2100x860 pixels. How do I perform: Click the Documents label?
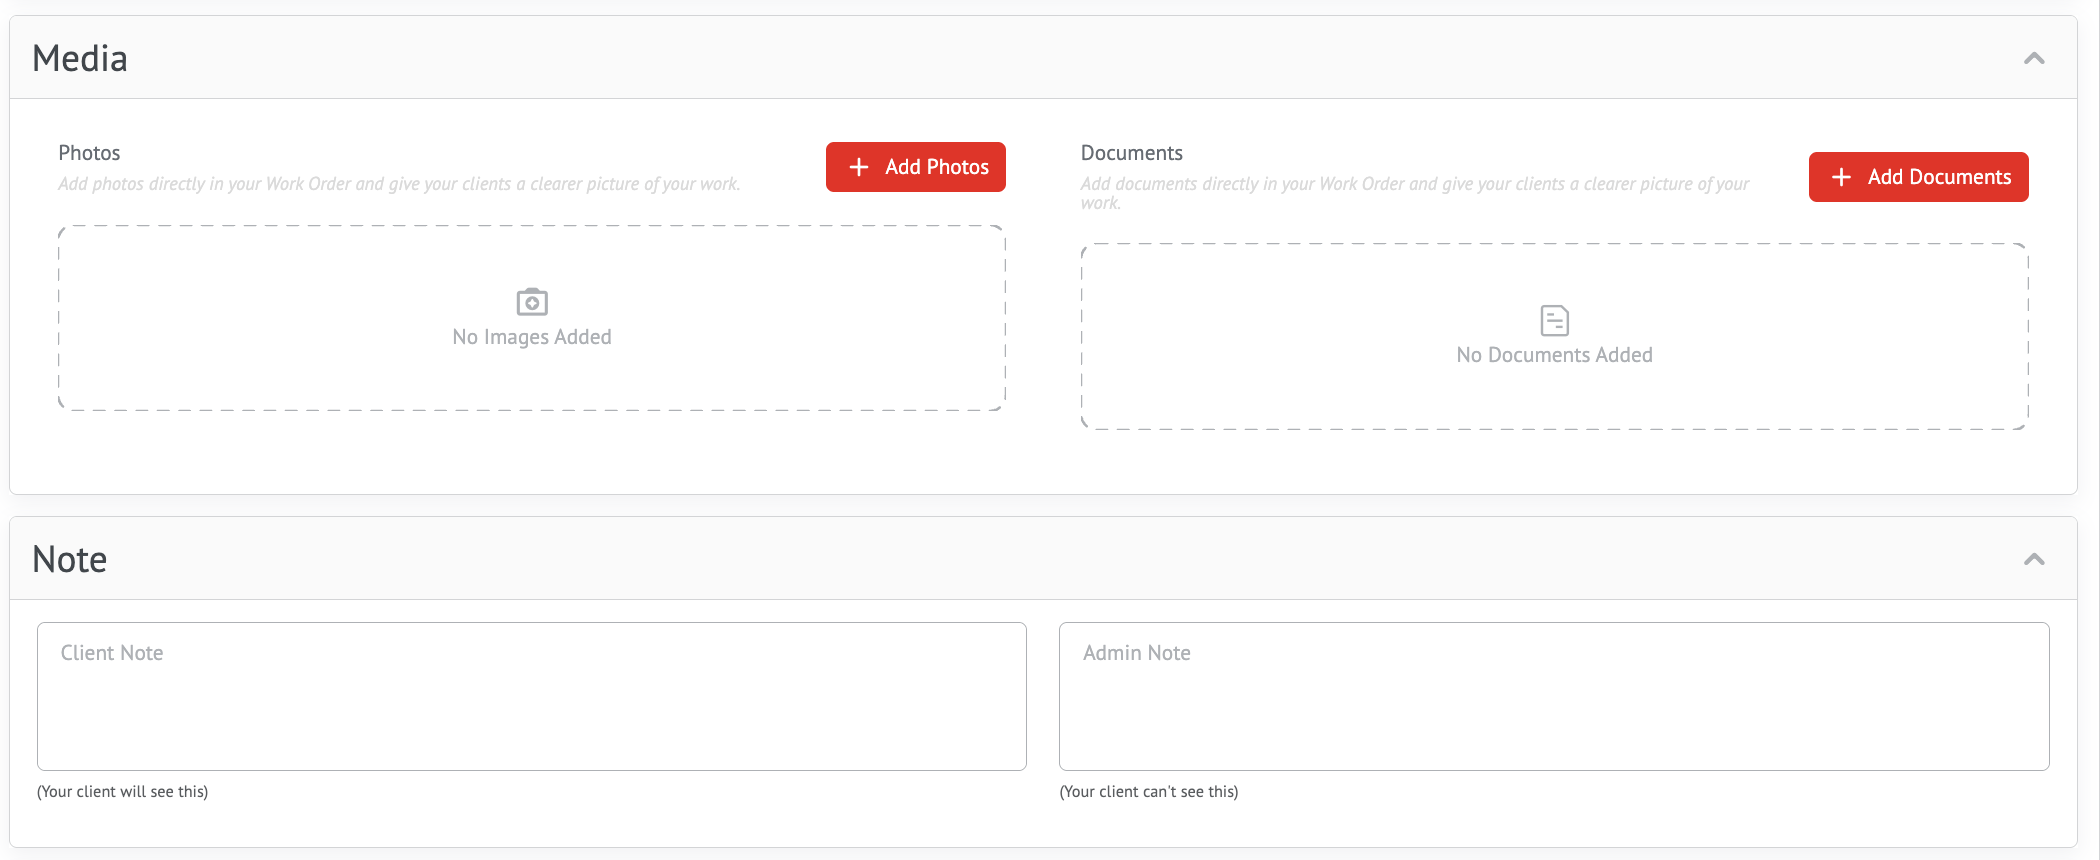pos(1132,153)
